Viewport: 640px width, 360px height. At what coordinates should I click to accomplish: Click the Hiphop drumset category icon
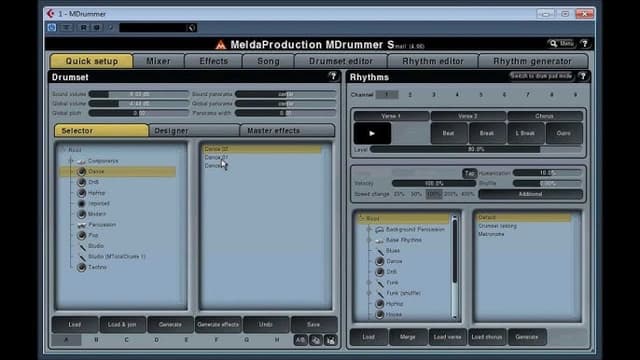point(82,193)
